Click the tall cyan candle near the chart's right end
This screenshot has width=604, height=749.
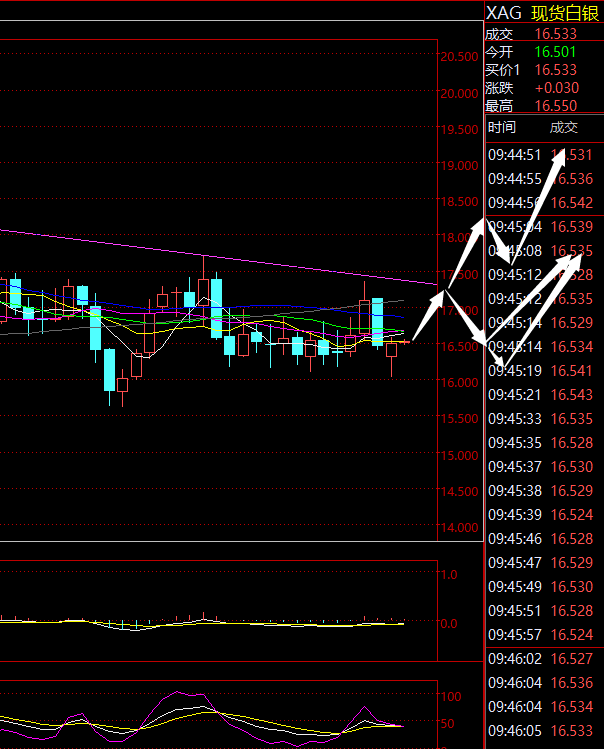[377, 321]
